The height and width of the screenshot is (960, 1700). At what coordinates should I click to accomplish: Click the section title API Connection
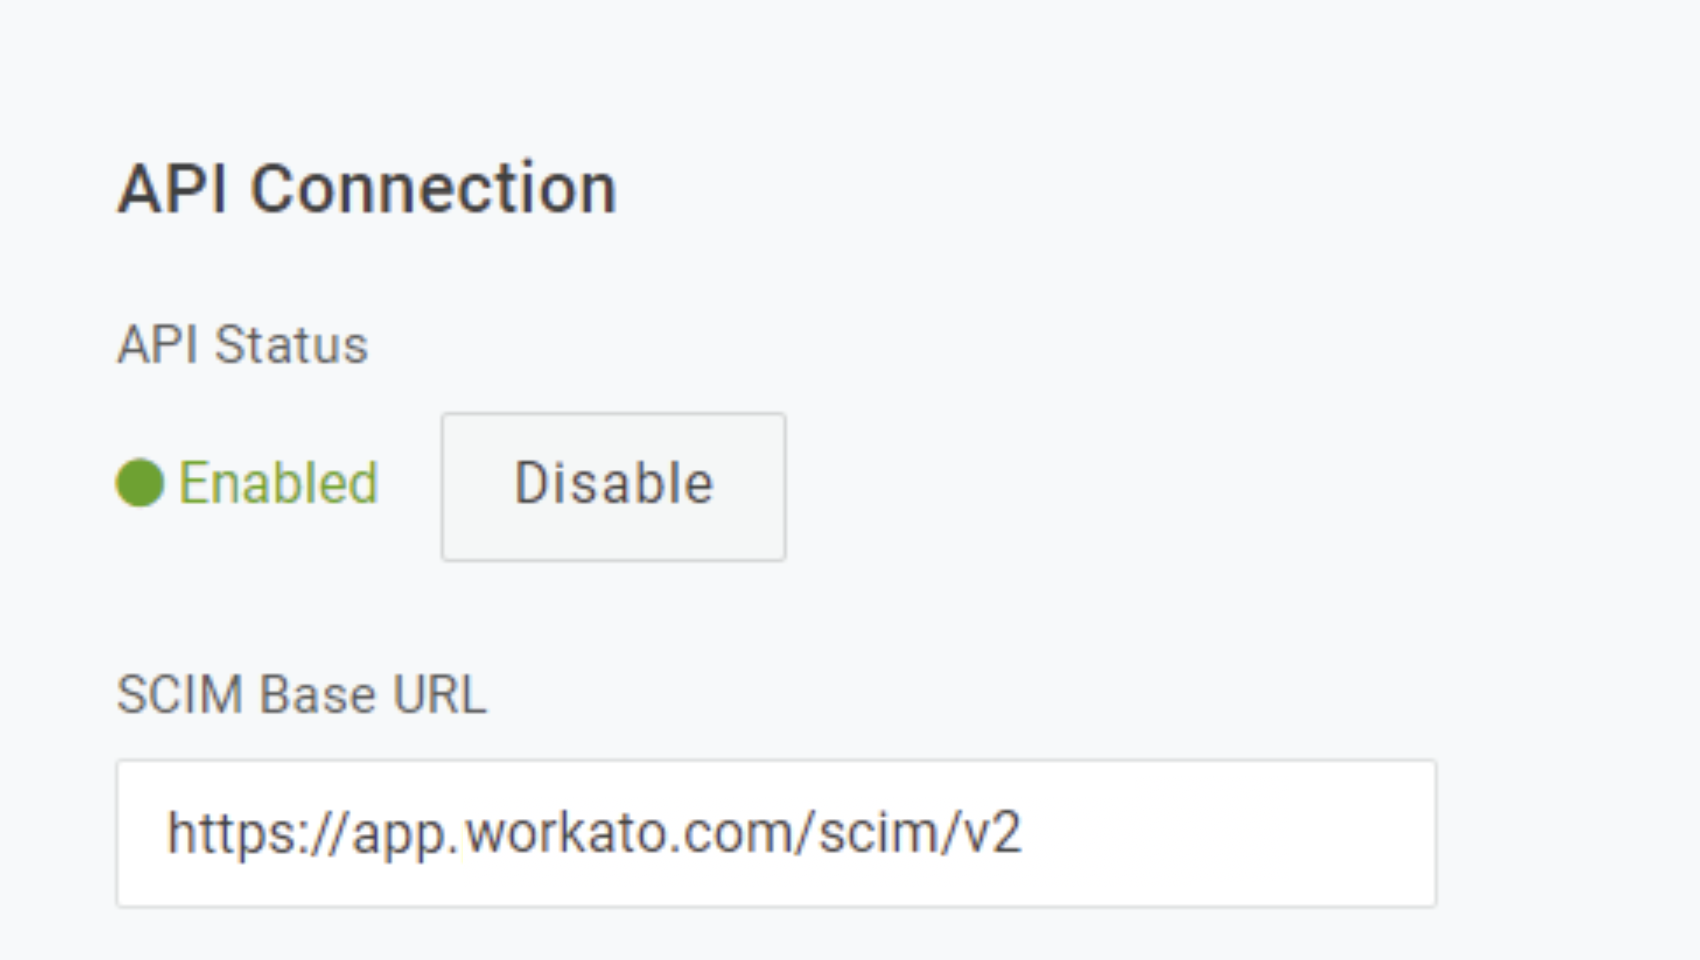[x=366, y=188]
